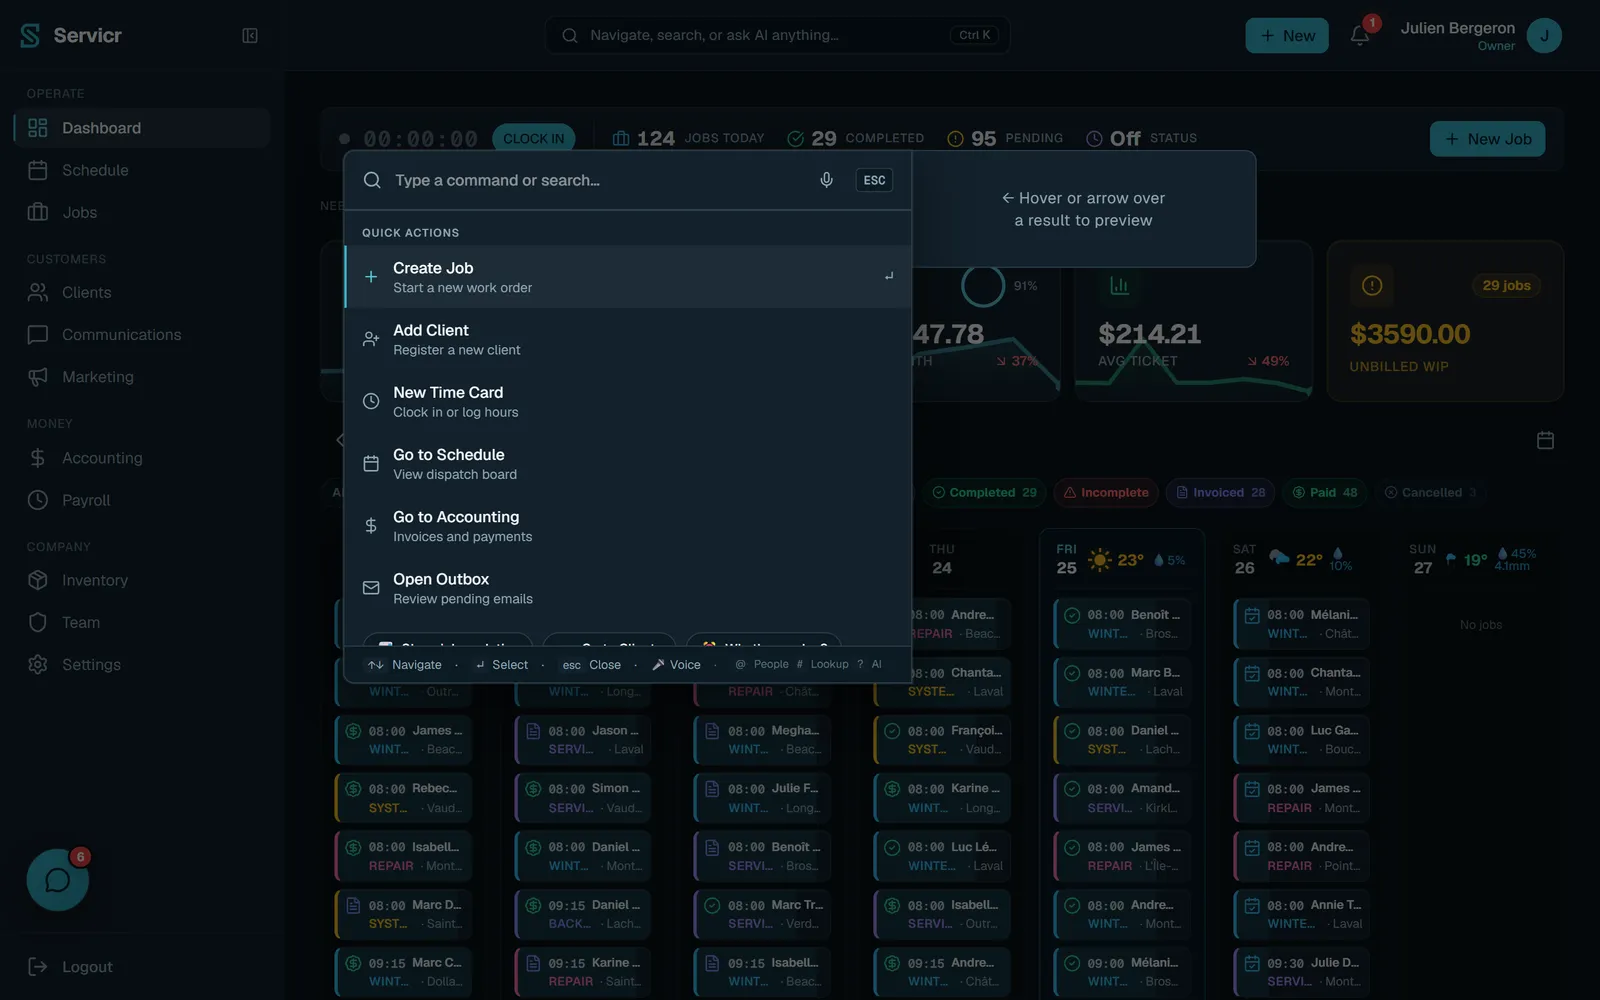The height and width of the screenshot is (1000, 1600).
Task: Click the top global search bar
Action: coord(777,35)
